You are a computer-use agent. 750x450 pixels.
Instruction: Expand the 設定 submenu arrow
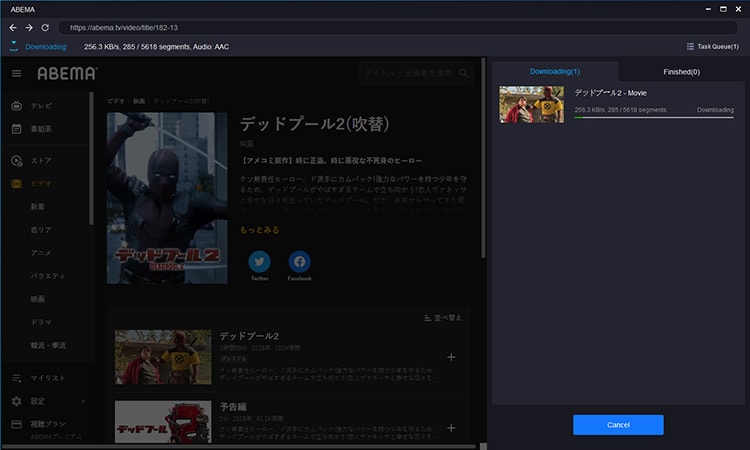point(83,401)
